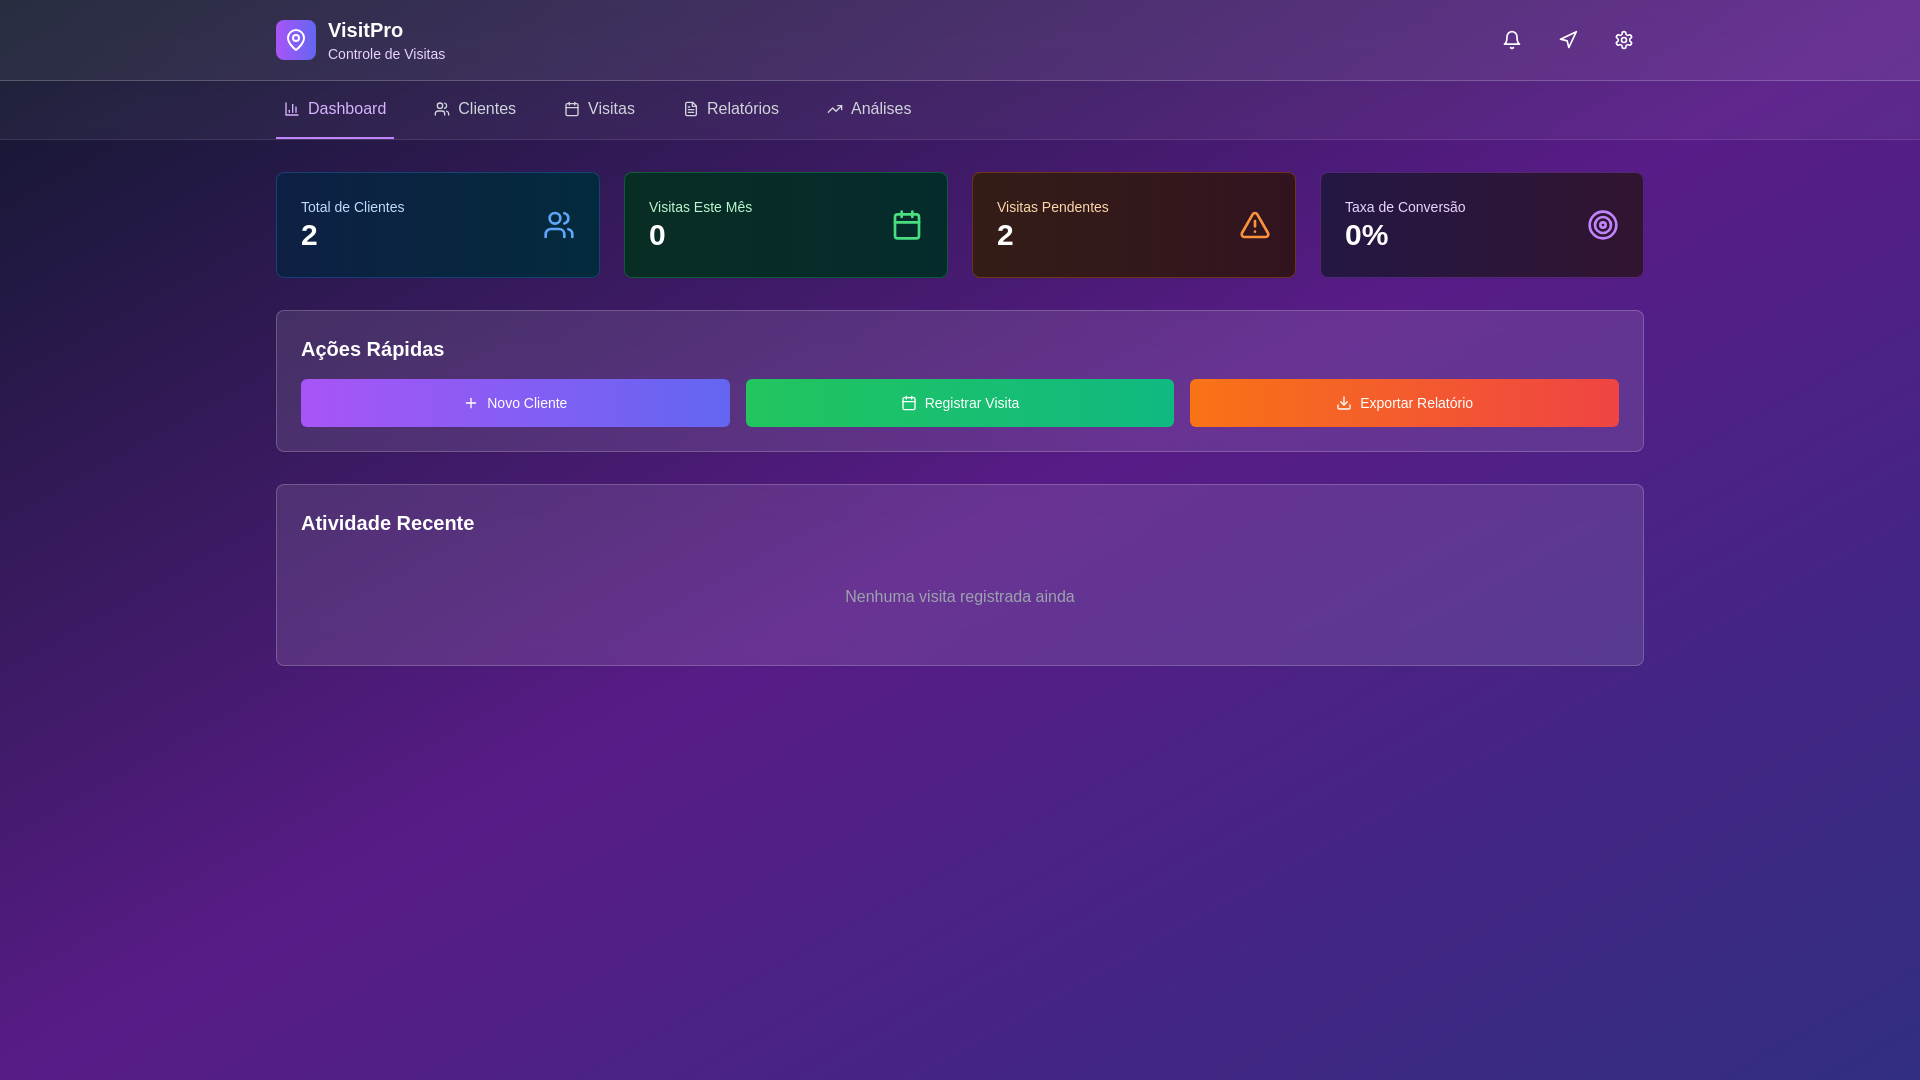The image size is (1920, 1080).
Task: Click the download icon on Exportar Relatório button
Action: click(1344, 403)
